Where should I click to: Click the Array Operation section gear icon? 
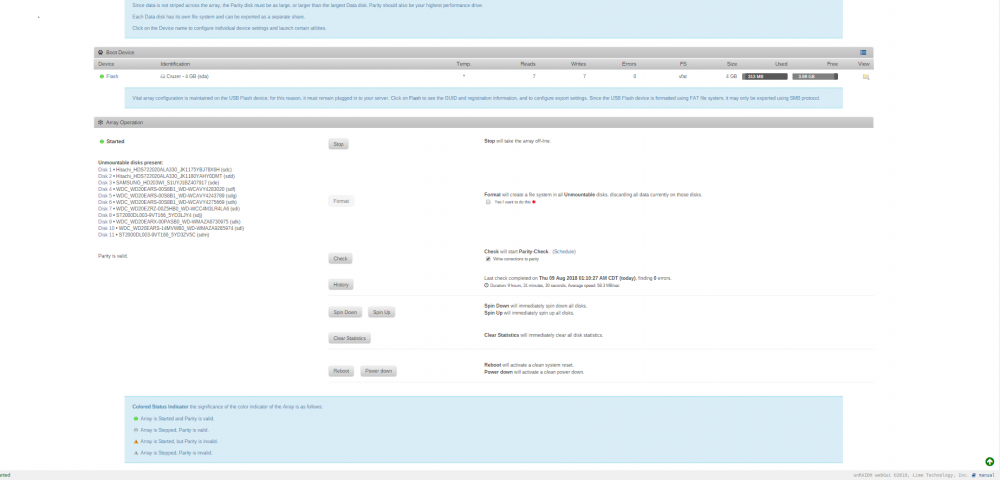pyautogui.click(x=100, y=122)
